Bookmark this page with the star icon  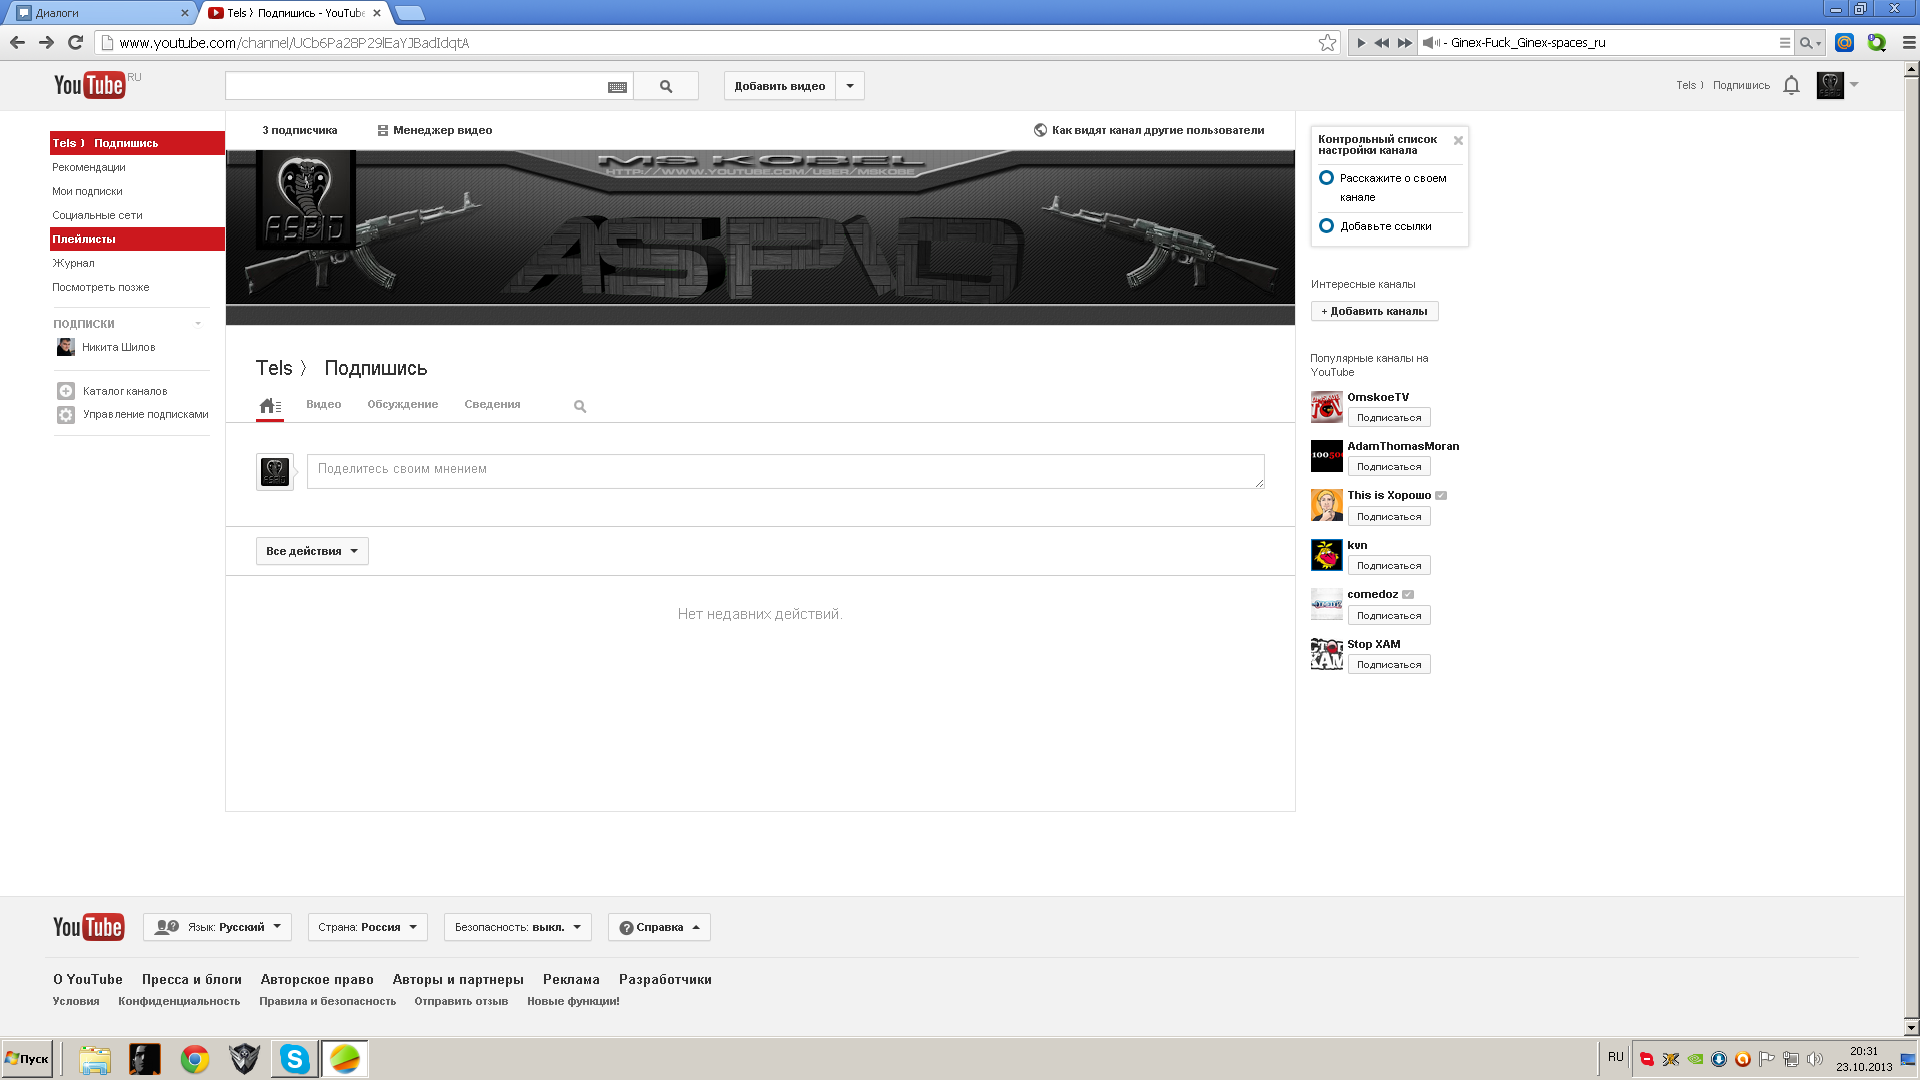point(1327,42)
